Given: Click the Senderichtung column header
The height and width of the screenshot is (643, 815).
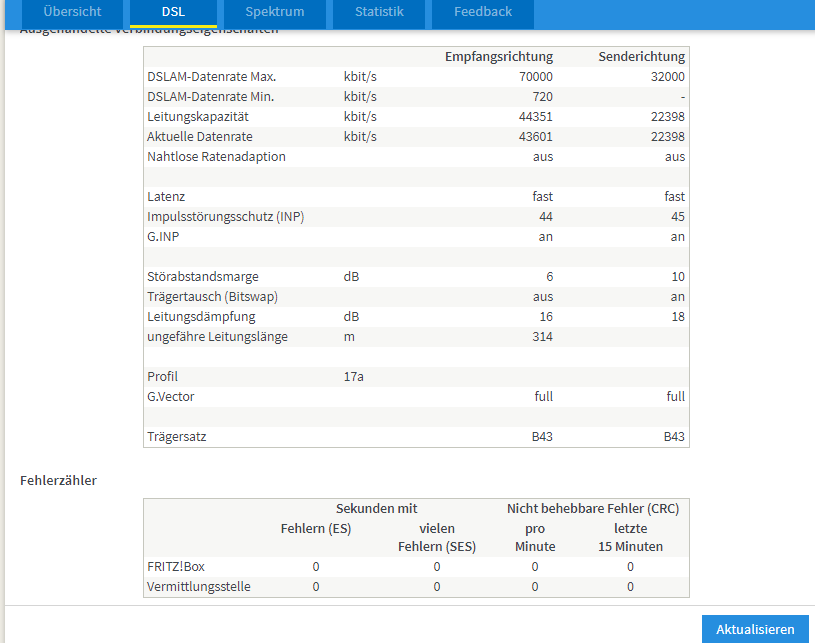Looking at the screenshot, I should click(x=641, y=57).
